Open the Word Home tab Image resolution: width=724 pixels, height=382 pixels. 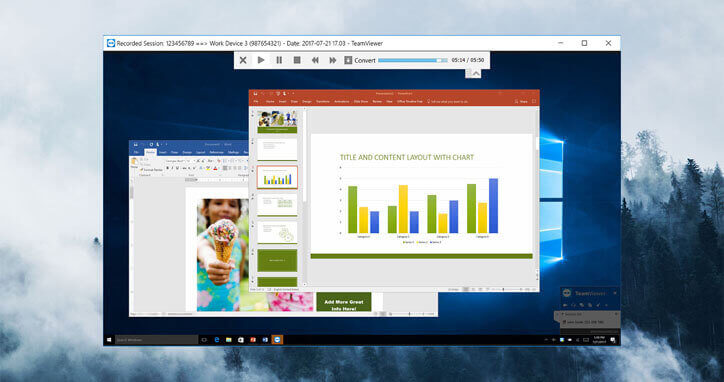coord(151,152)
